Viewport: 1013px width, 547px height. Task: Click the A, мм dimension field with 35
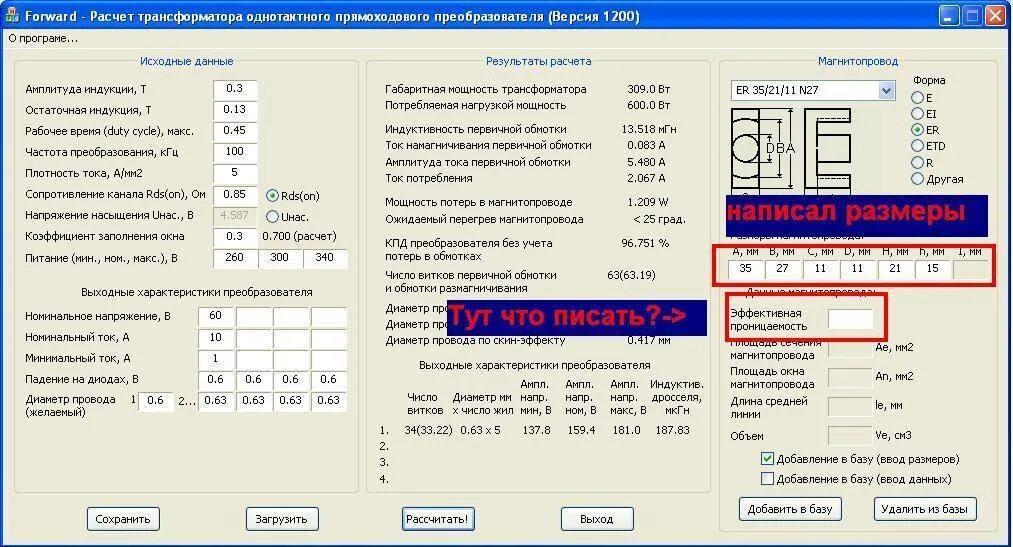tap(746, 269)
